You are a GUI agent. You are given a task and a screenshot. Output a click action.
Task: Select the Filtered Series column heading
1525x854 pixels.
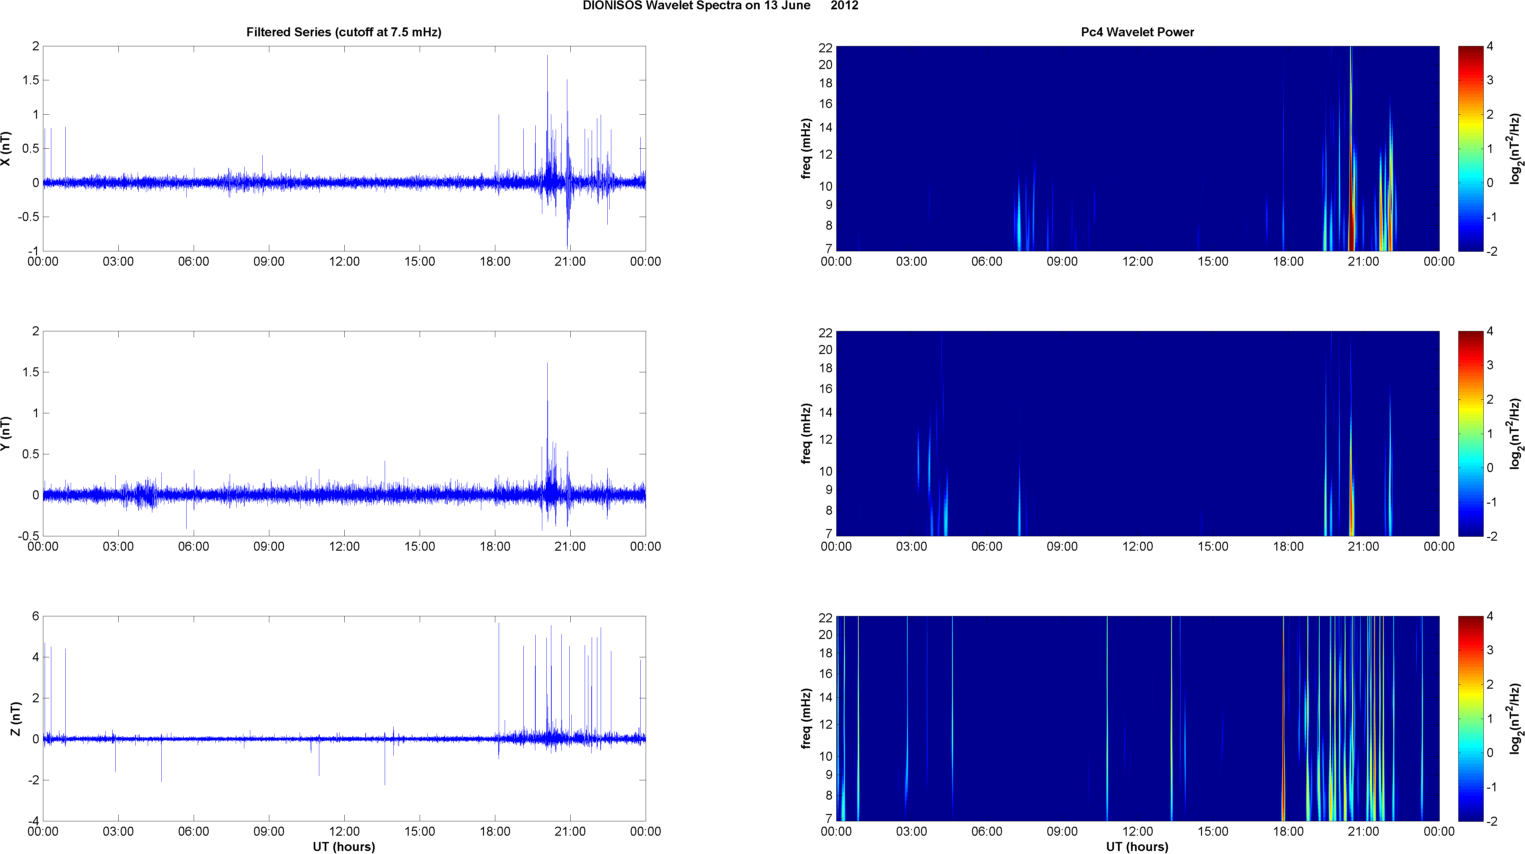coord(343,32)
